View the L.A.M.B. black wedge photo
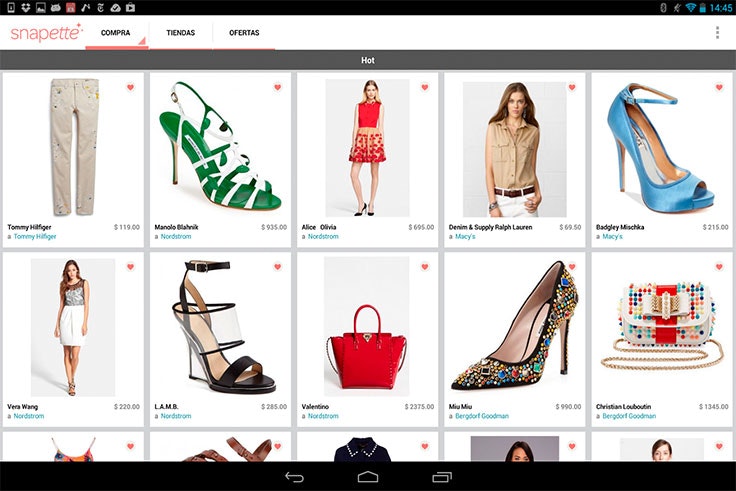736x491 pixels. pos(224,327)
